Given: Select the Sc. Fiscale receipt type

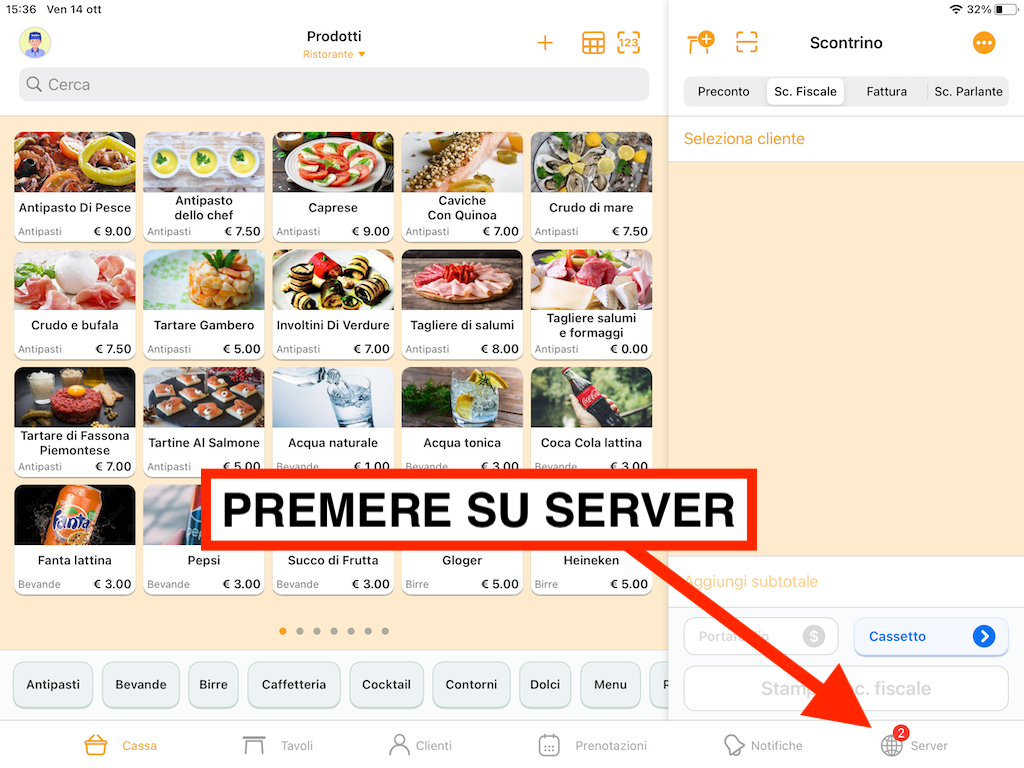Looking at the screenshot, I should point(805,91).
